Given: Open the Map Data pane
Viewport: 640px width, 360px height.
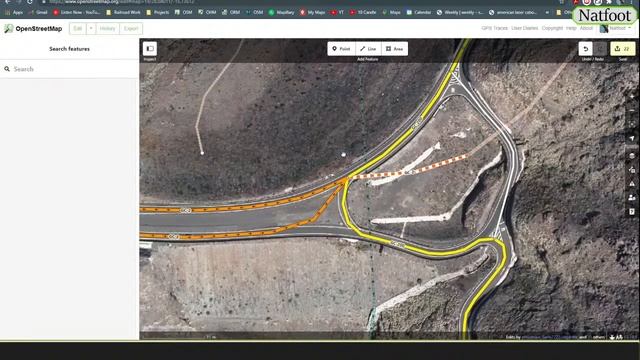Looking at the screenshot, I should pyautogui.click(x=632, y=170).
